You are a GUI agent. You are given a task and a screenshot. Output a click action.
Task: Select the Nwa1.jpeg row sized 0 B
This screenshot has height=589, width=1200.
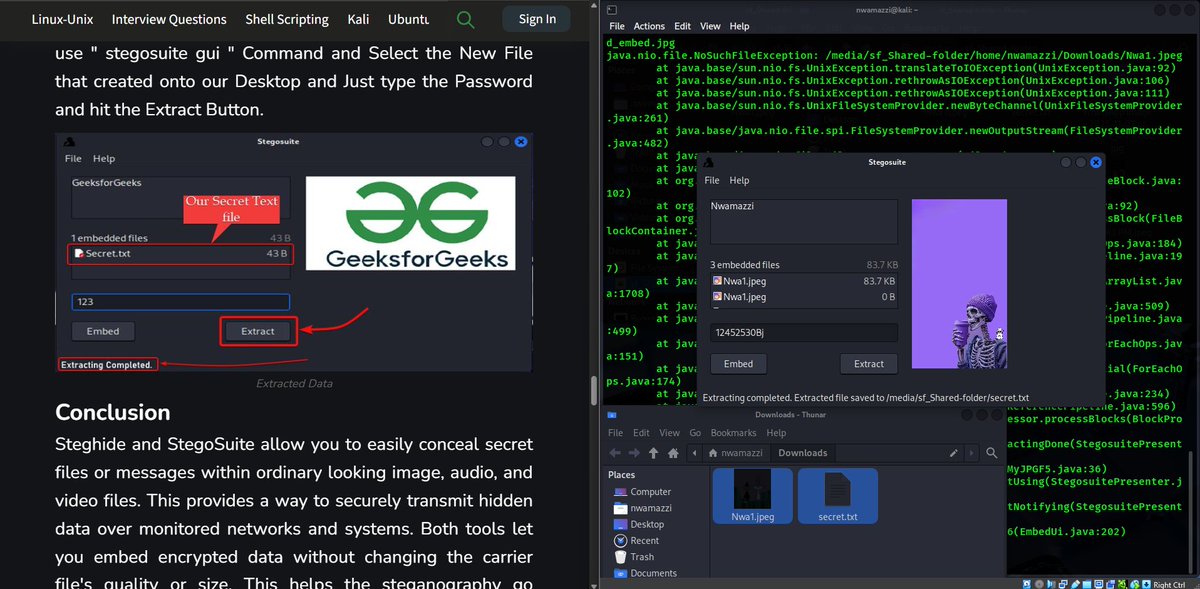tap(804, 297)
